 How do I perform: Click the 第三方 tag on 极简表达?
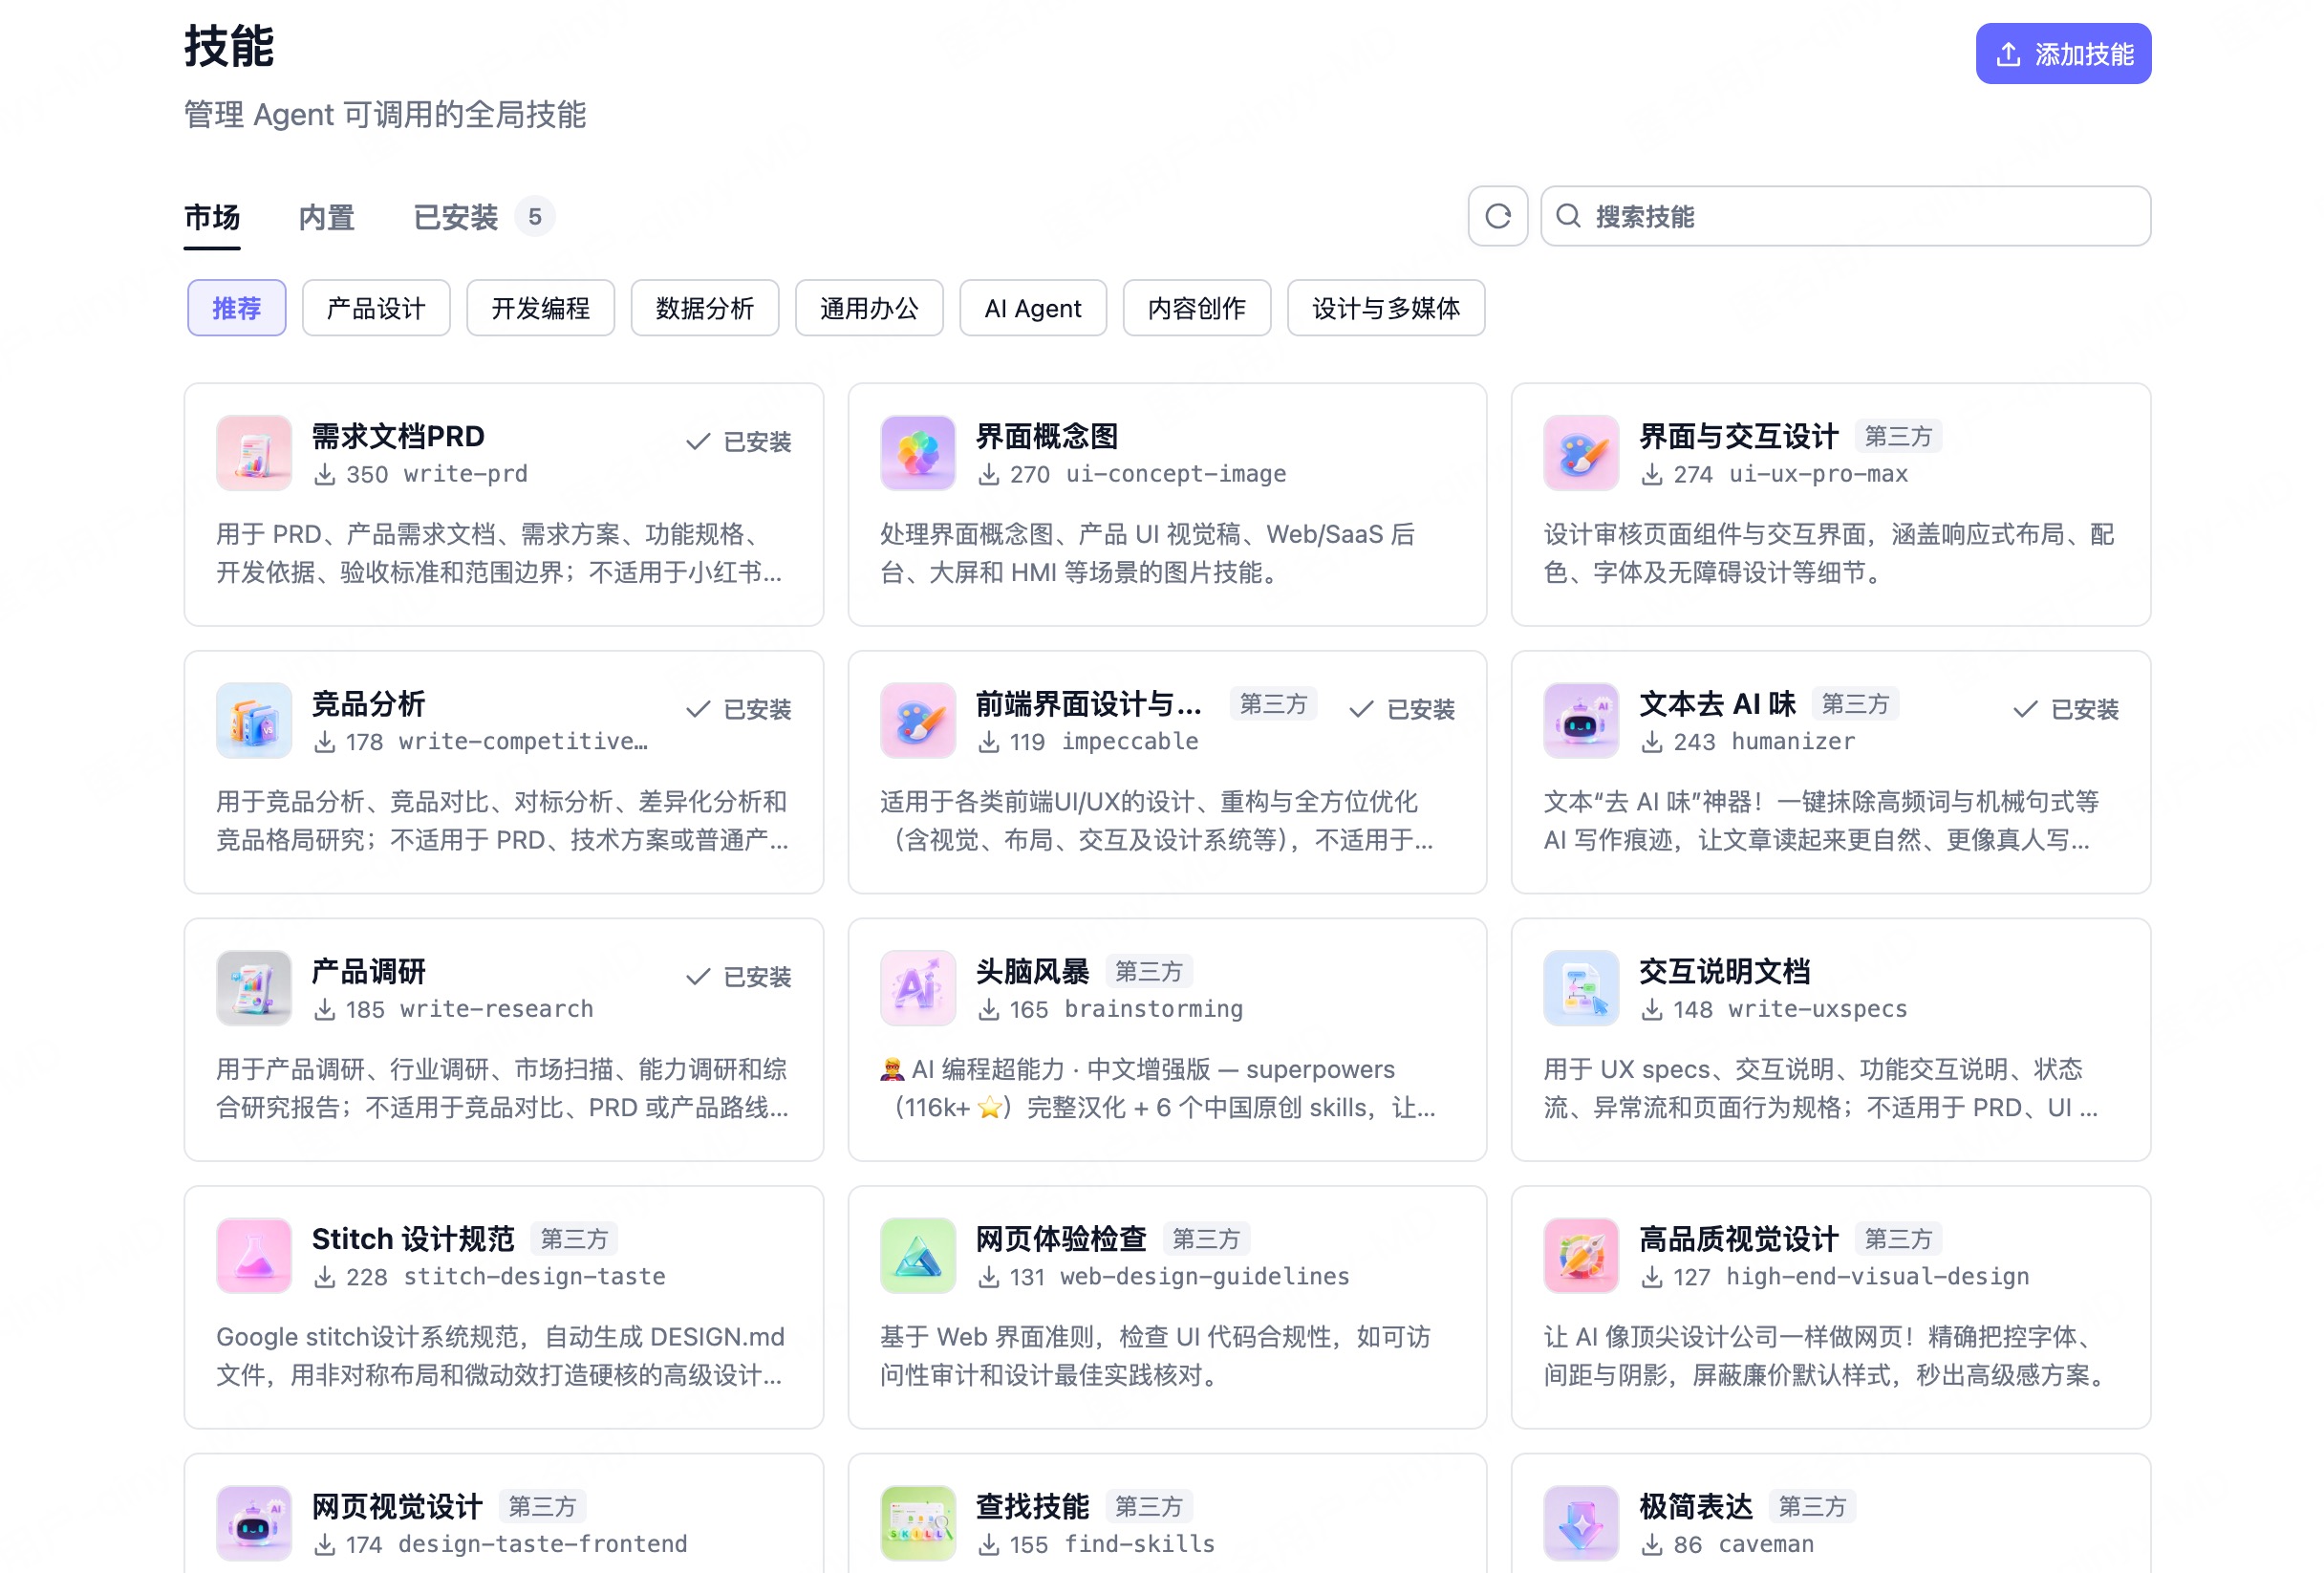pos(1811,1506)
